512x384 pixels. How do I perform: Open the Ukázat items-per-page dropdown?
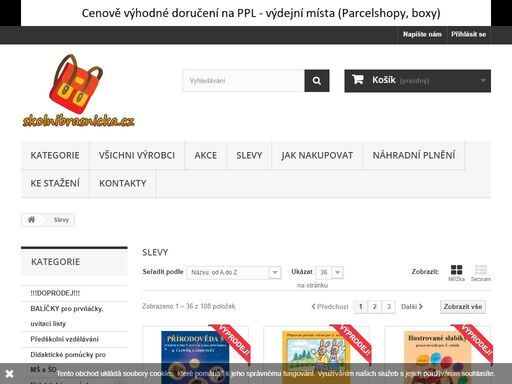tap(329, 273)
